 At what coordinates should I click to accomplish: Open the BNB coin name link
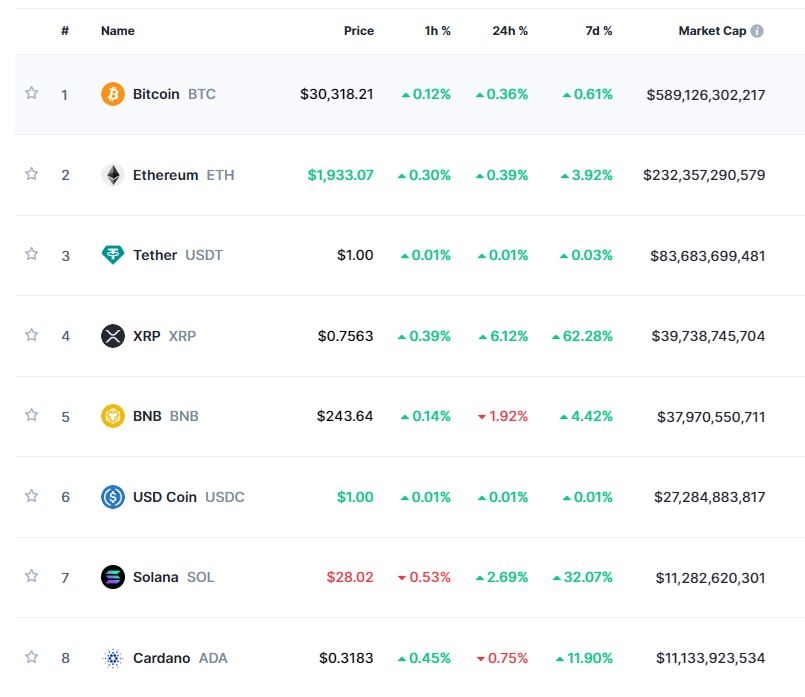pos(147,416)
